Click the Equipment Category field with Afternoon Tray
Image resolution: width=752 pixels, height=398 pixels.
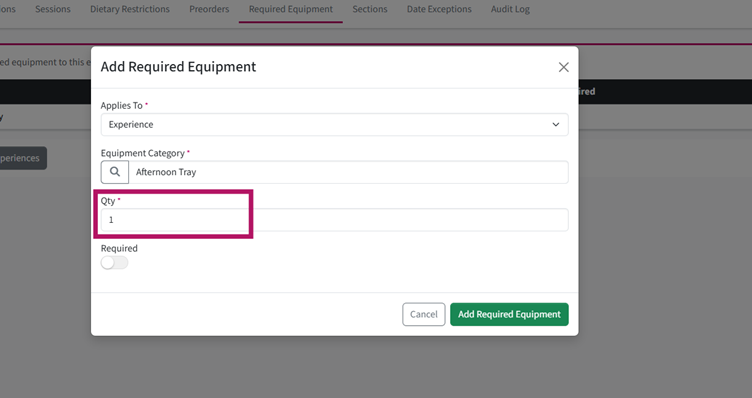pos(348,172)
